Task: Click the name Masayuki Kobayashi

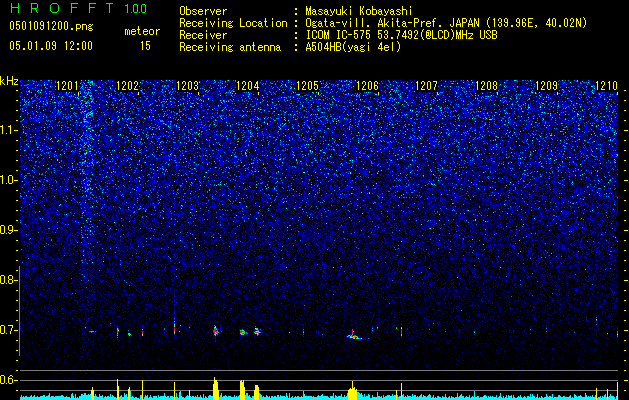Action: coord(359,11)
